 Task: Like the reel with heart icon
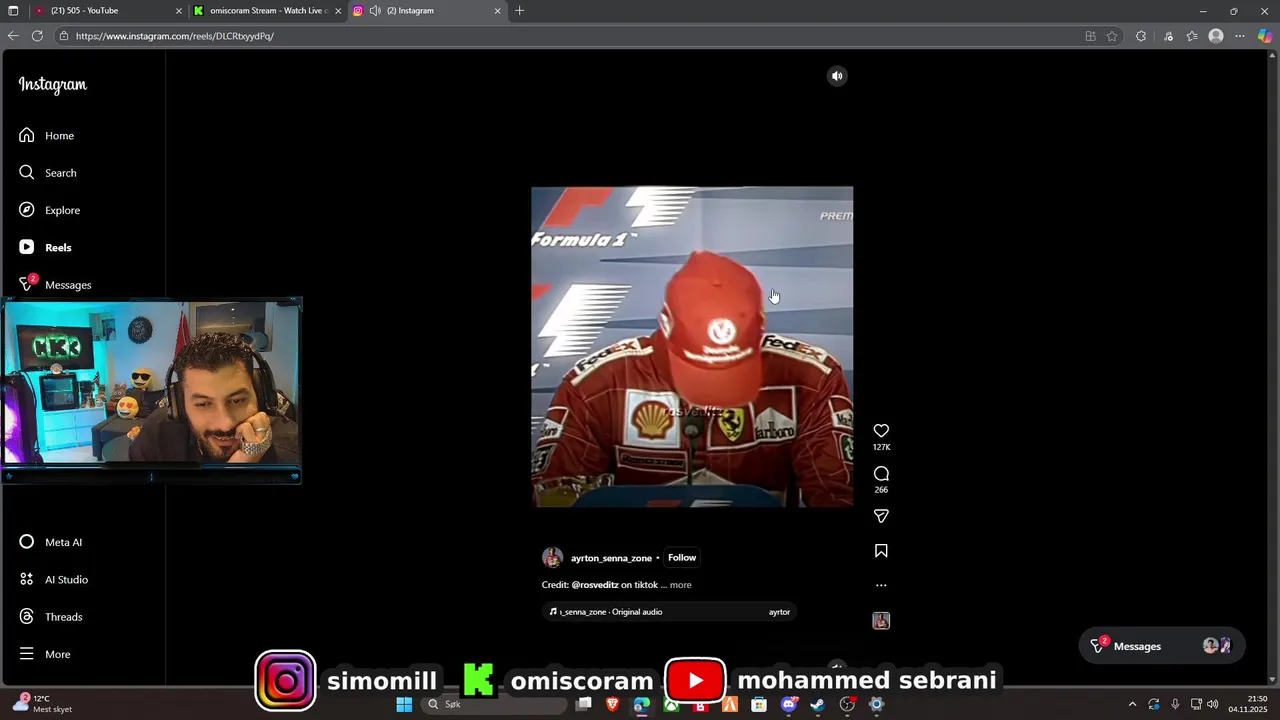pyautogui.click(x=881, y=431)
